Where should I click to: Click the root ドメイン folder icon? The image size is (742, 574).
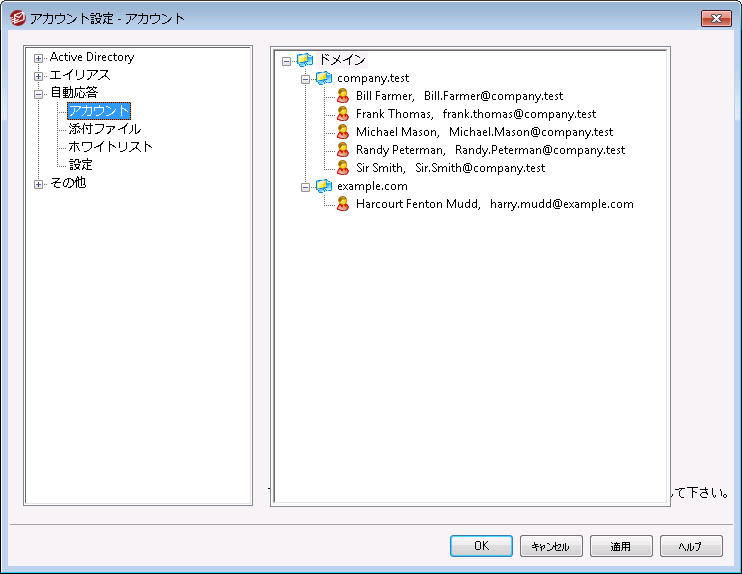[305, 60]
